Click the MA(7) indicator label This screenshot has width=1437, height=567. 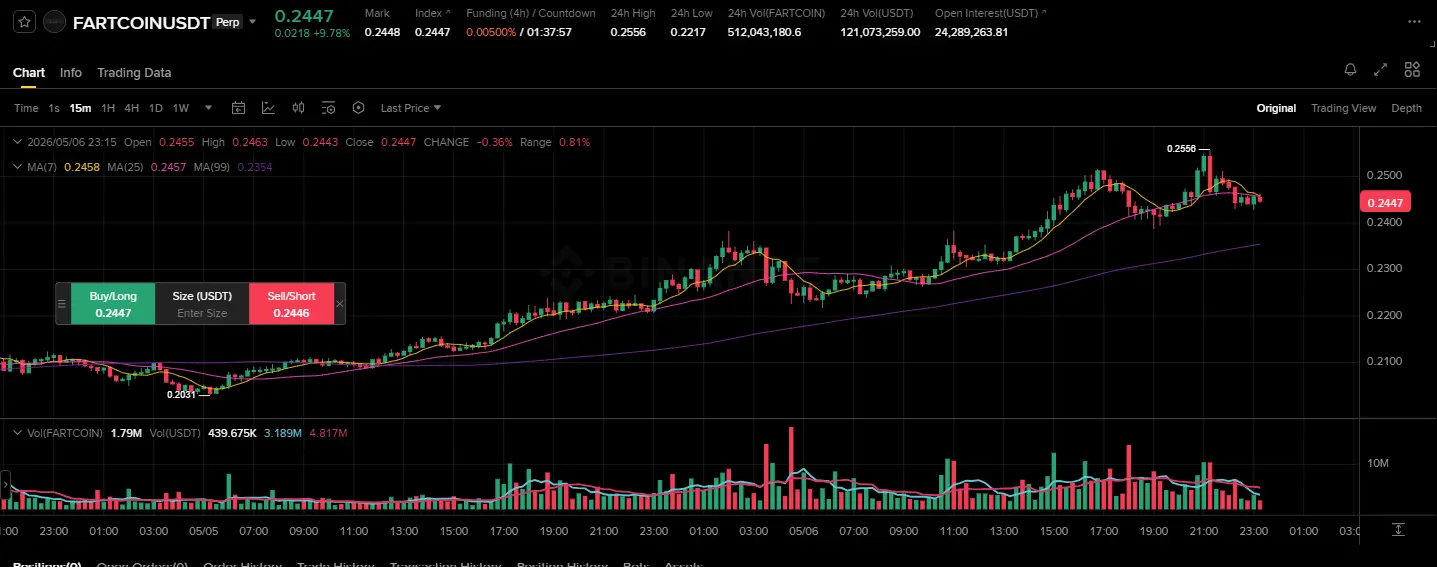coord(43,166)
